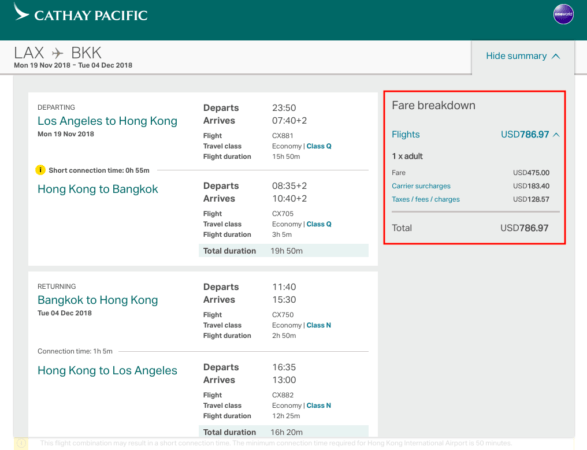Click the Hide summary link
Image resolution: width=587 pixels, height=450 pixels.
(516, 56)
